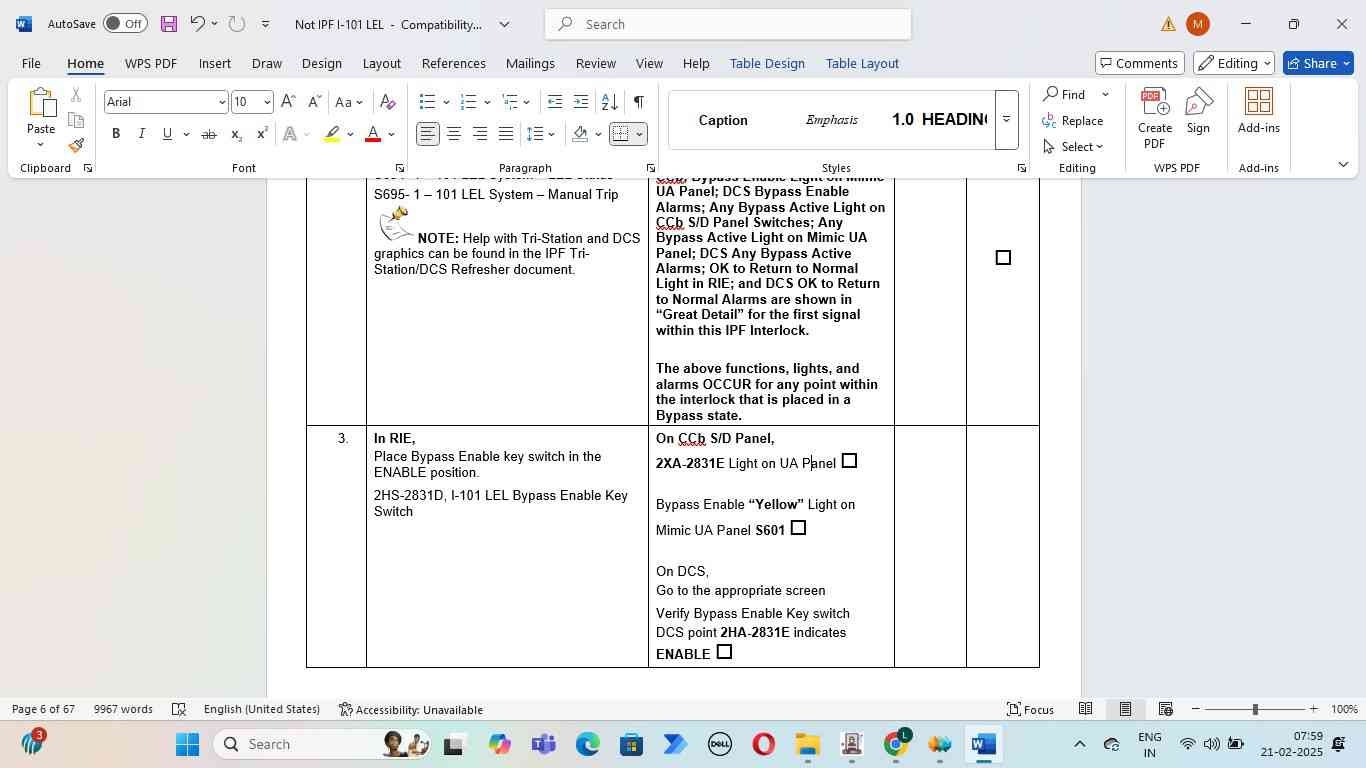1366x768 pixels.
Task: Undo the last action
Action: 197,24
